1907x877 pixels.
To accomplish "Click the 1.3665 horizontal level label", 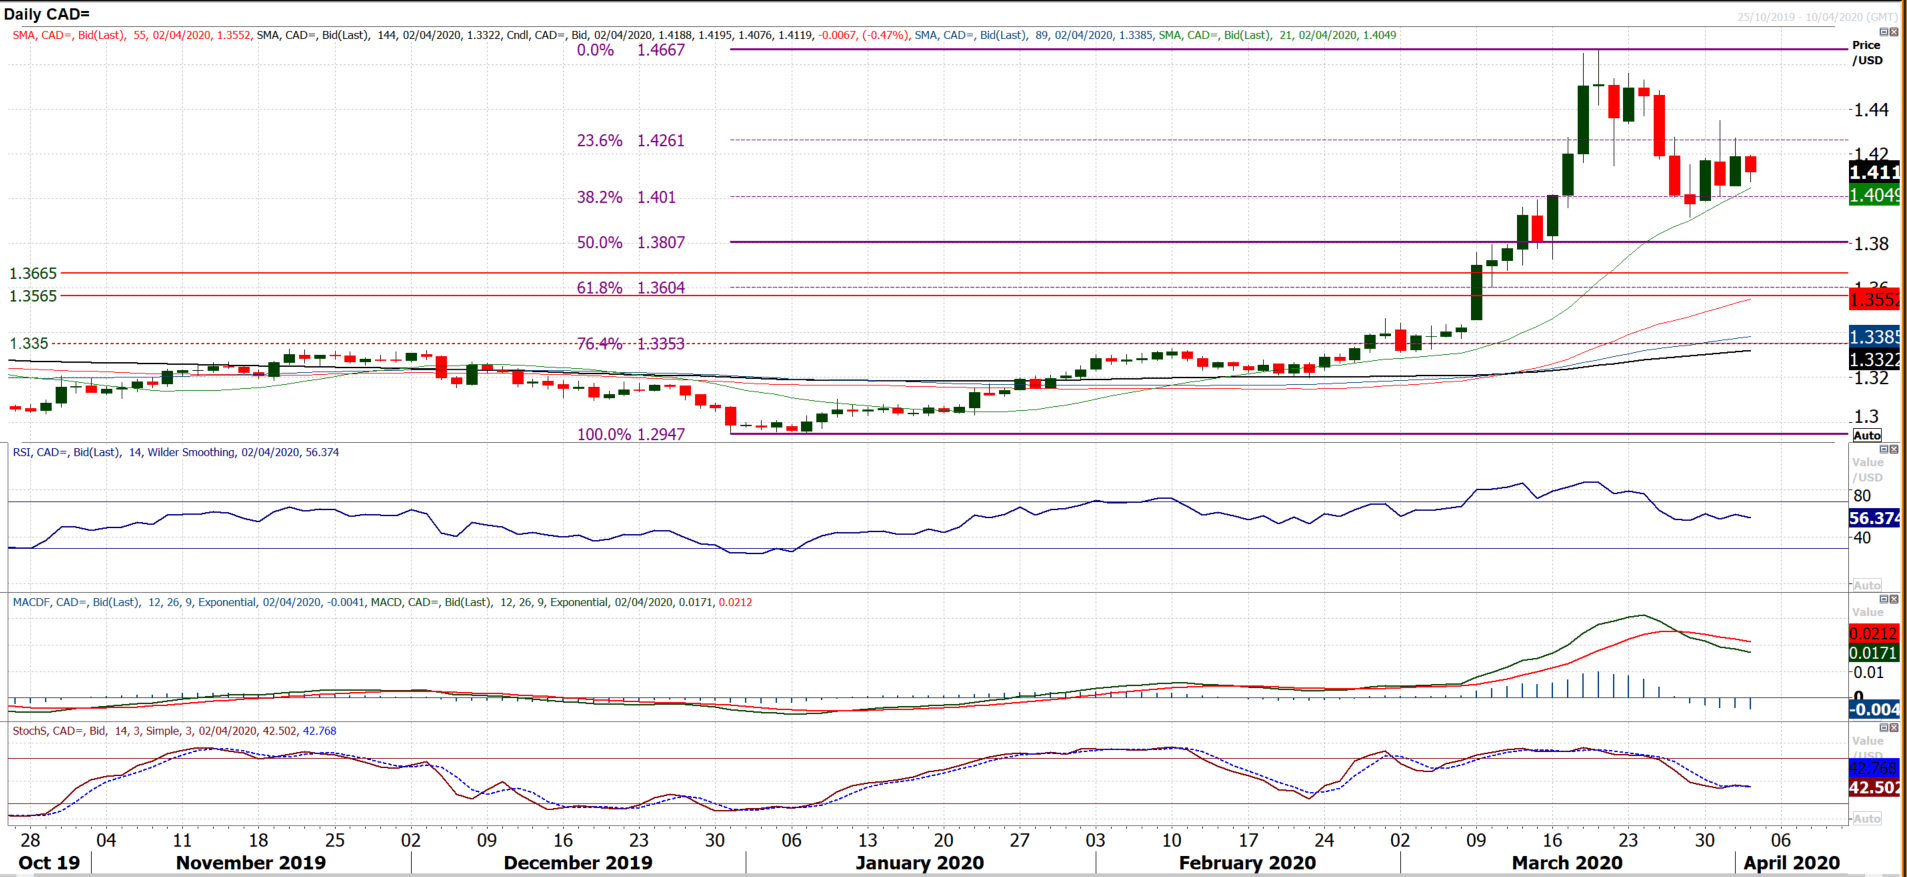I will [x=33, y=273].
